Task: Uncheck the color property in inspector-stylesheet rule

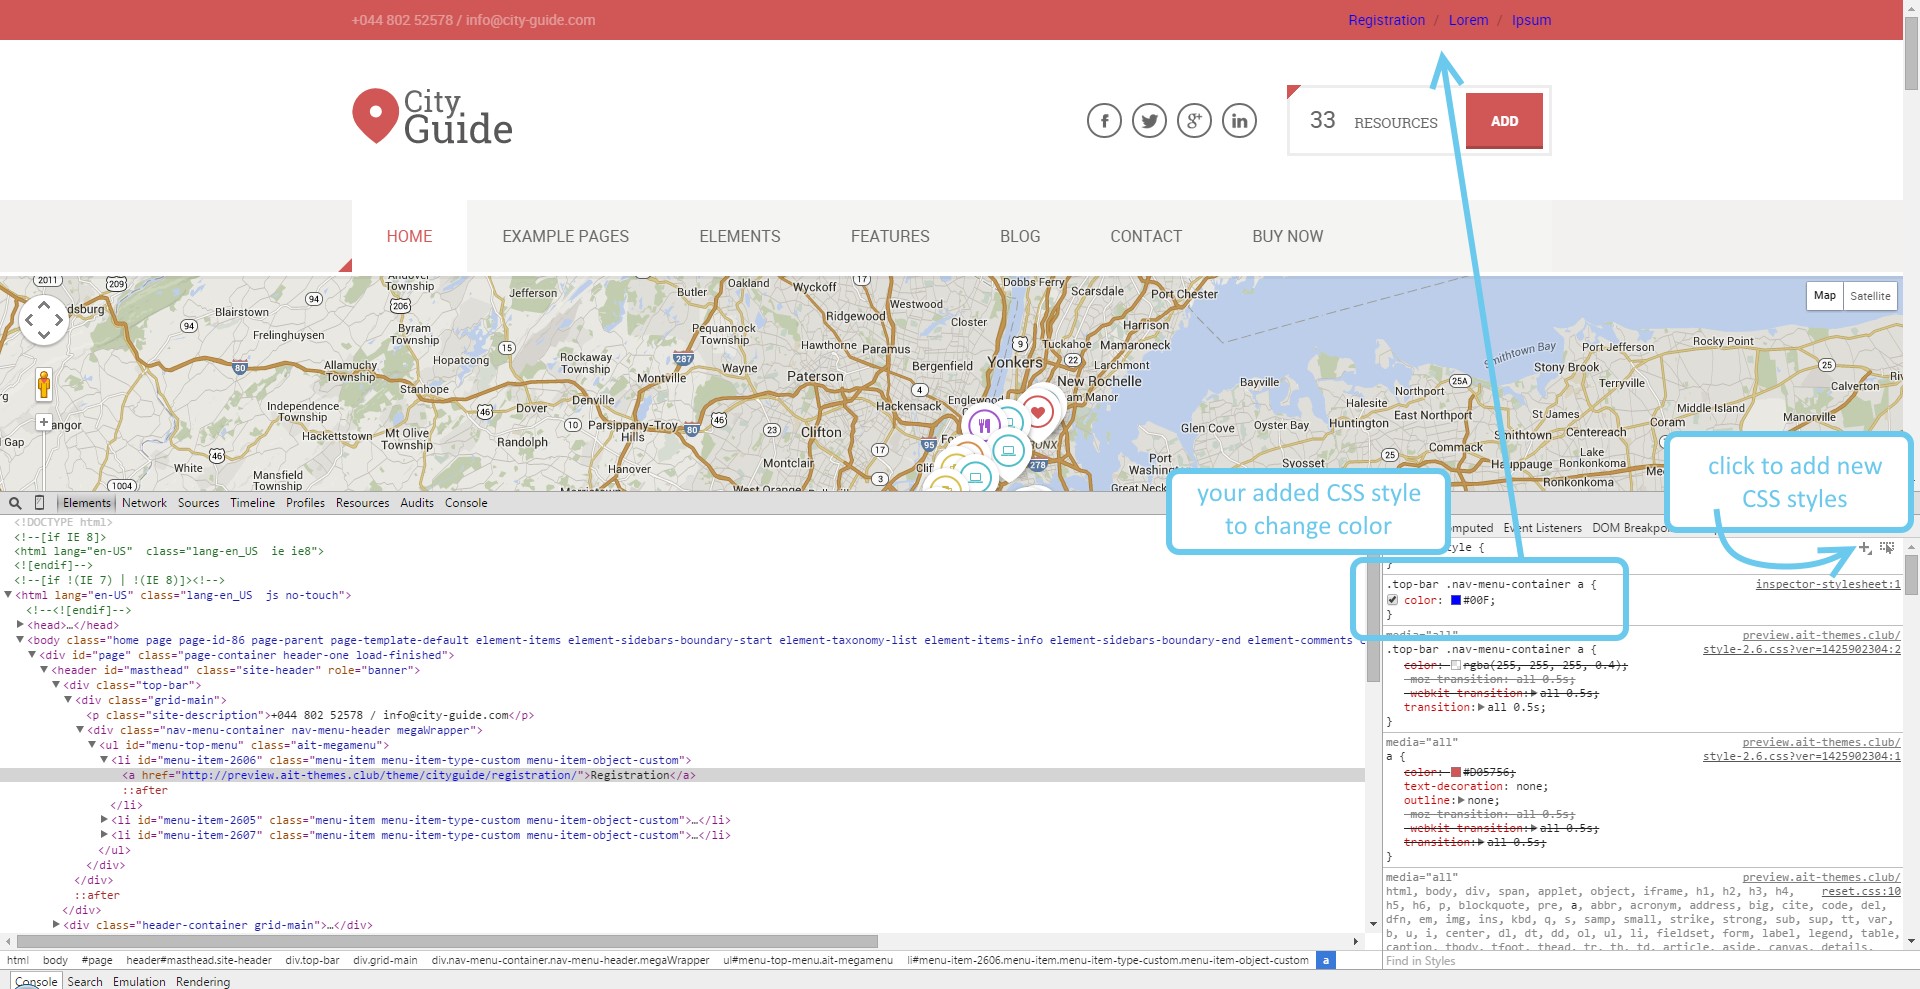Action: (1393, 600)
